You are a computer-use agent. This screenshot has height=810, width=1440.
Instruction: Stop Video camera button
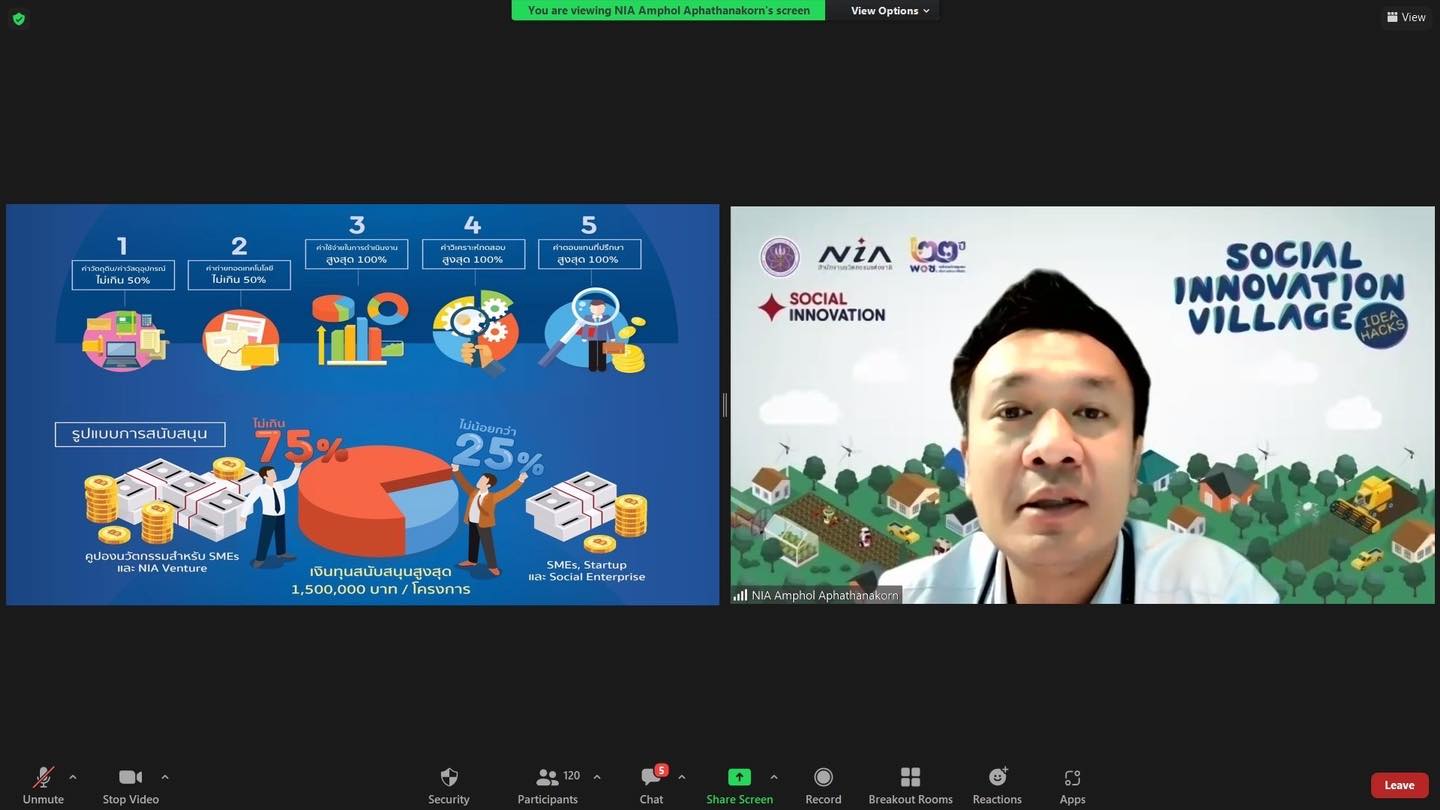point(130,785)
